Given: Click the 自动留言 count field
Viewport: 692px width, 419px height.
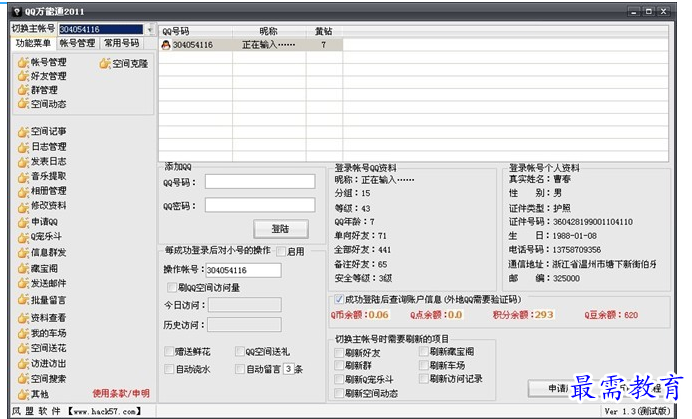Looking at the screenshot, I should 289,369.
